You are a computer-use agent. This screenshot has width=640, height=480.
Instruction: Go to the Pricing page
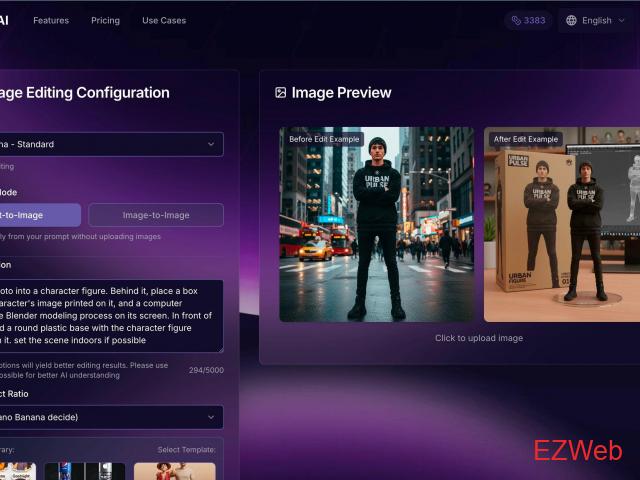point(105,20)
